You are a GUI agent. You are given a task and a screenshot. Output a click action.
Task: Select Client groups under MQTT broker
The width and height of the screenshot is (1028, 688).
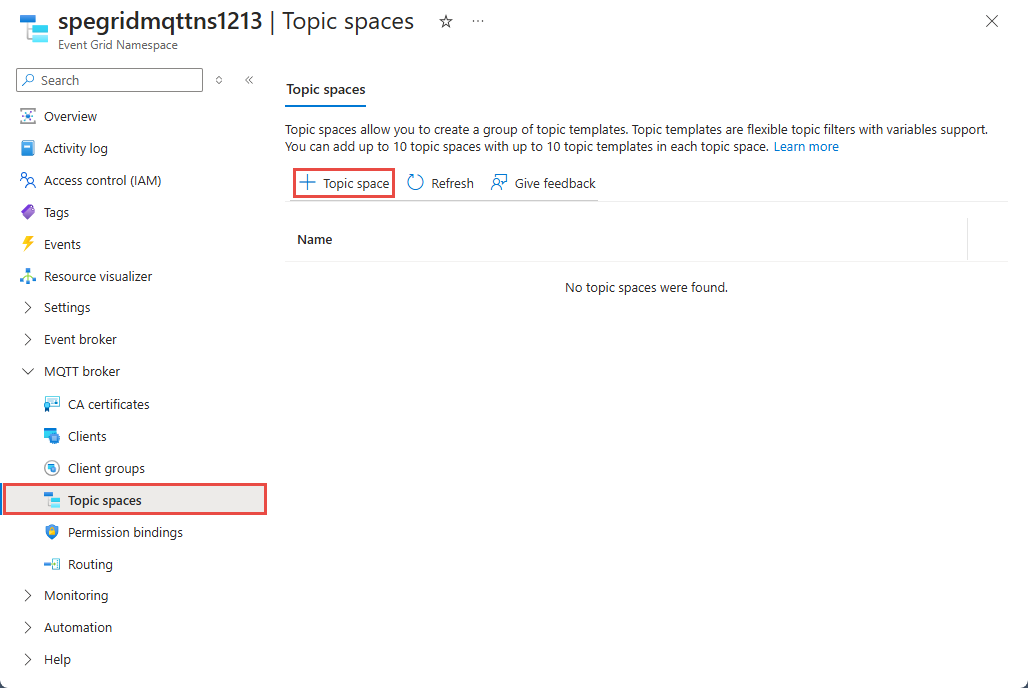(x=106, y=469)
